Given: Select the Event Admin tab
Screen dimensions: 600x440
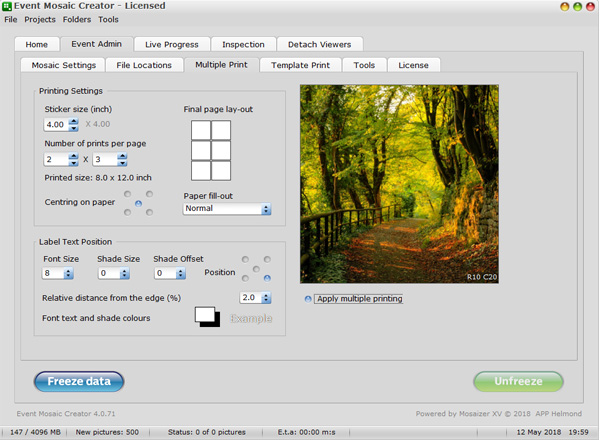Looking at the screenshot, I should point(96,44).
